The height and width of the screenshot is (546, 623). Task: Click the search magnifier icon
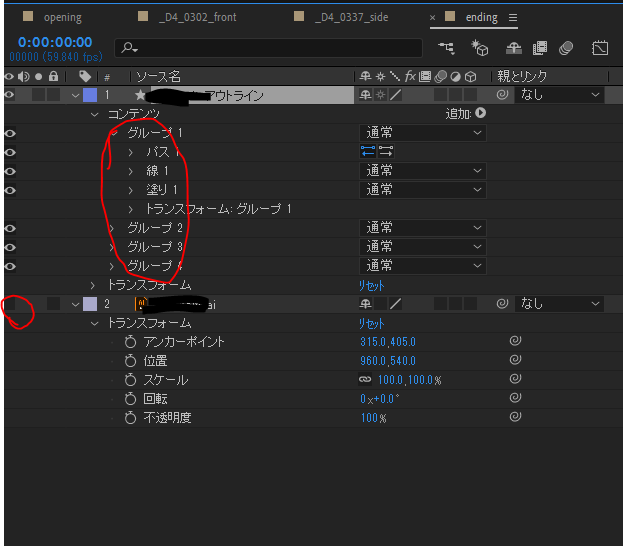tap(129, 48)
